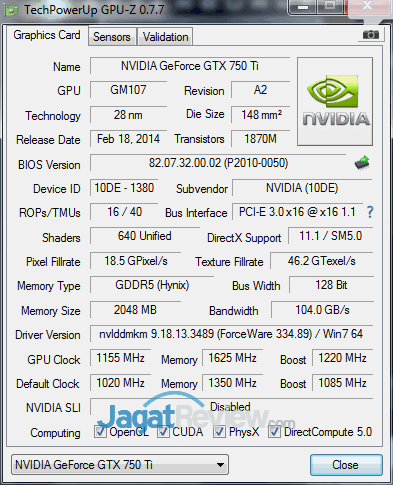Click the Revision field A2

click(260, 90)
